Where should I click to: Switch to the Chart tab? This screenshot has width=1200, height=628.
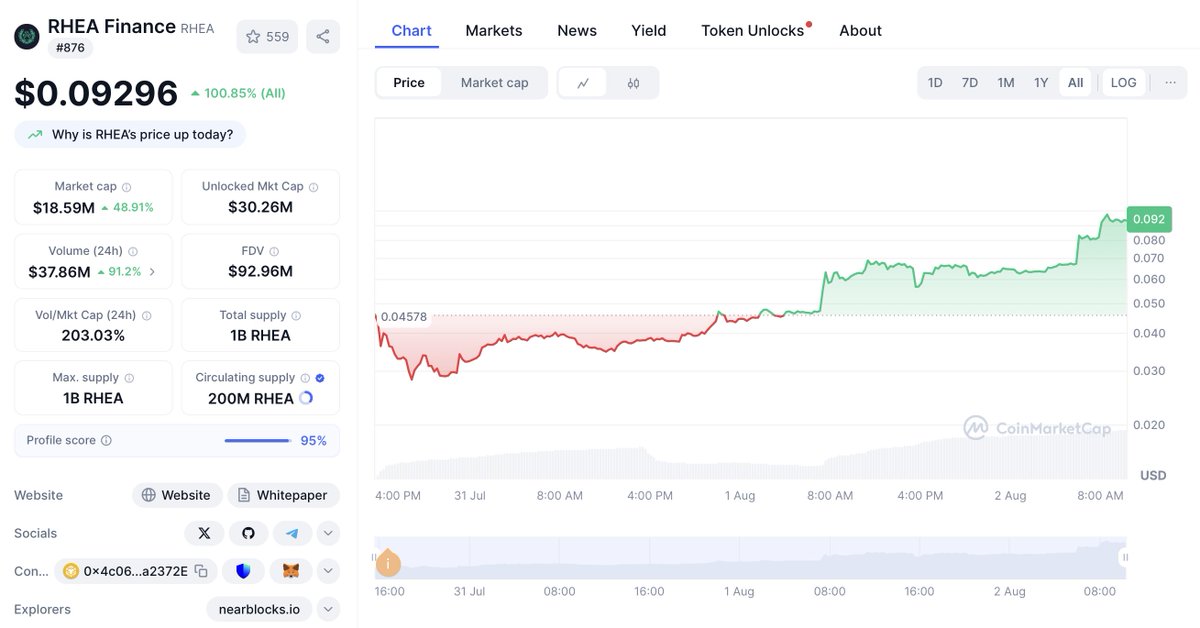[411, 31]
